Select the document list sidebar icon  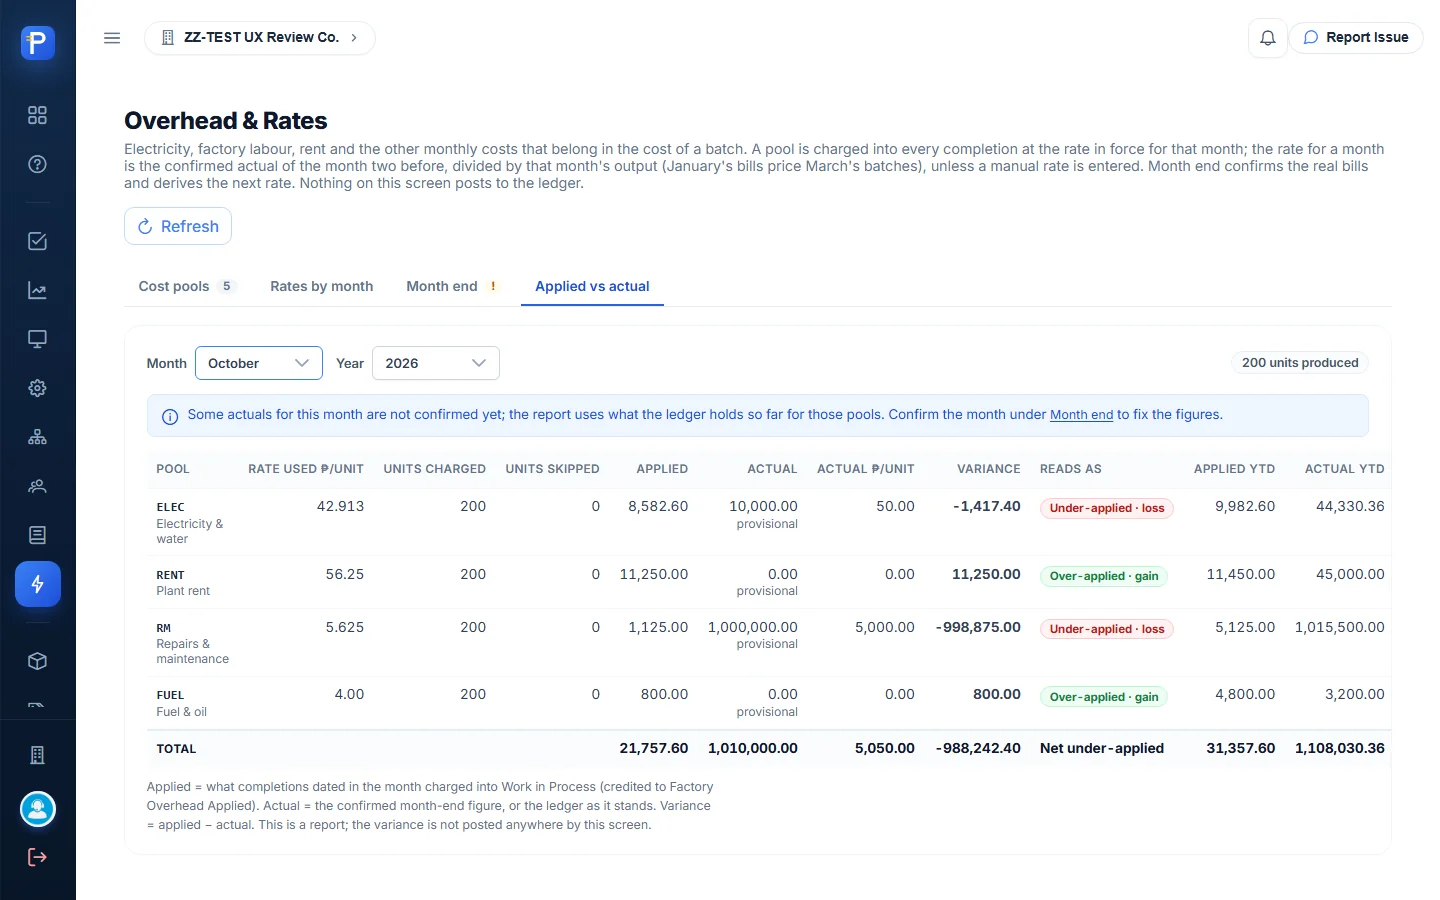coord(38,535)
